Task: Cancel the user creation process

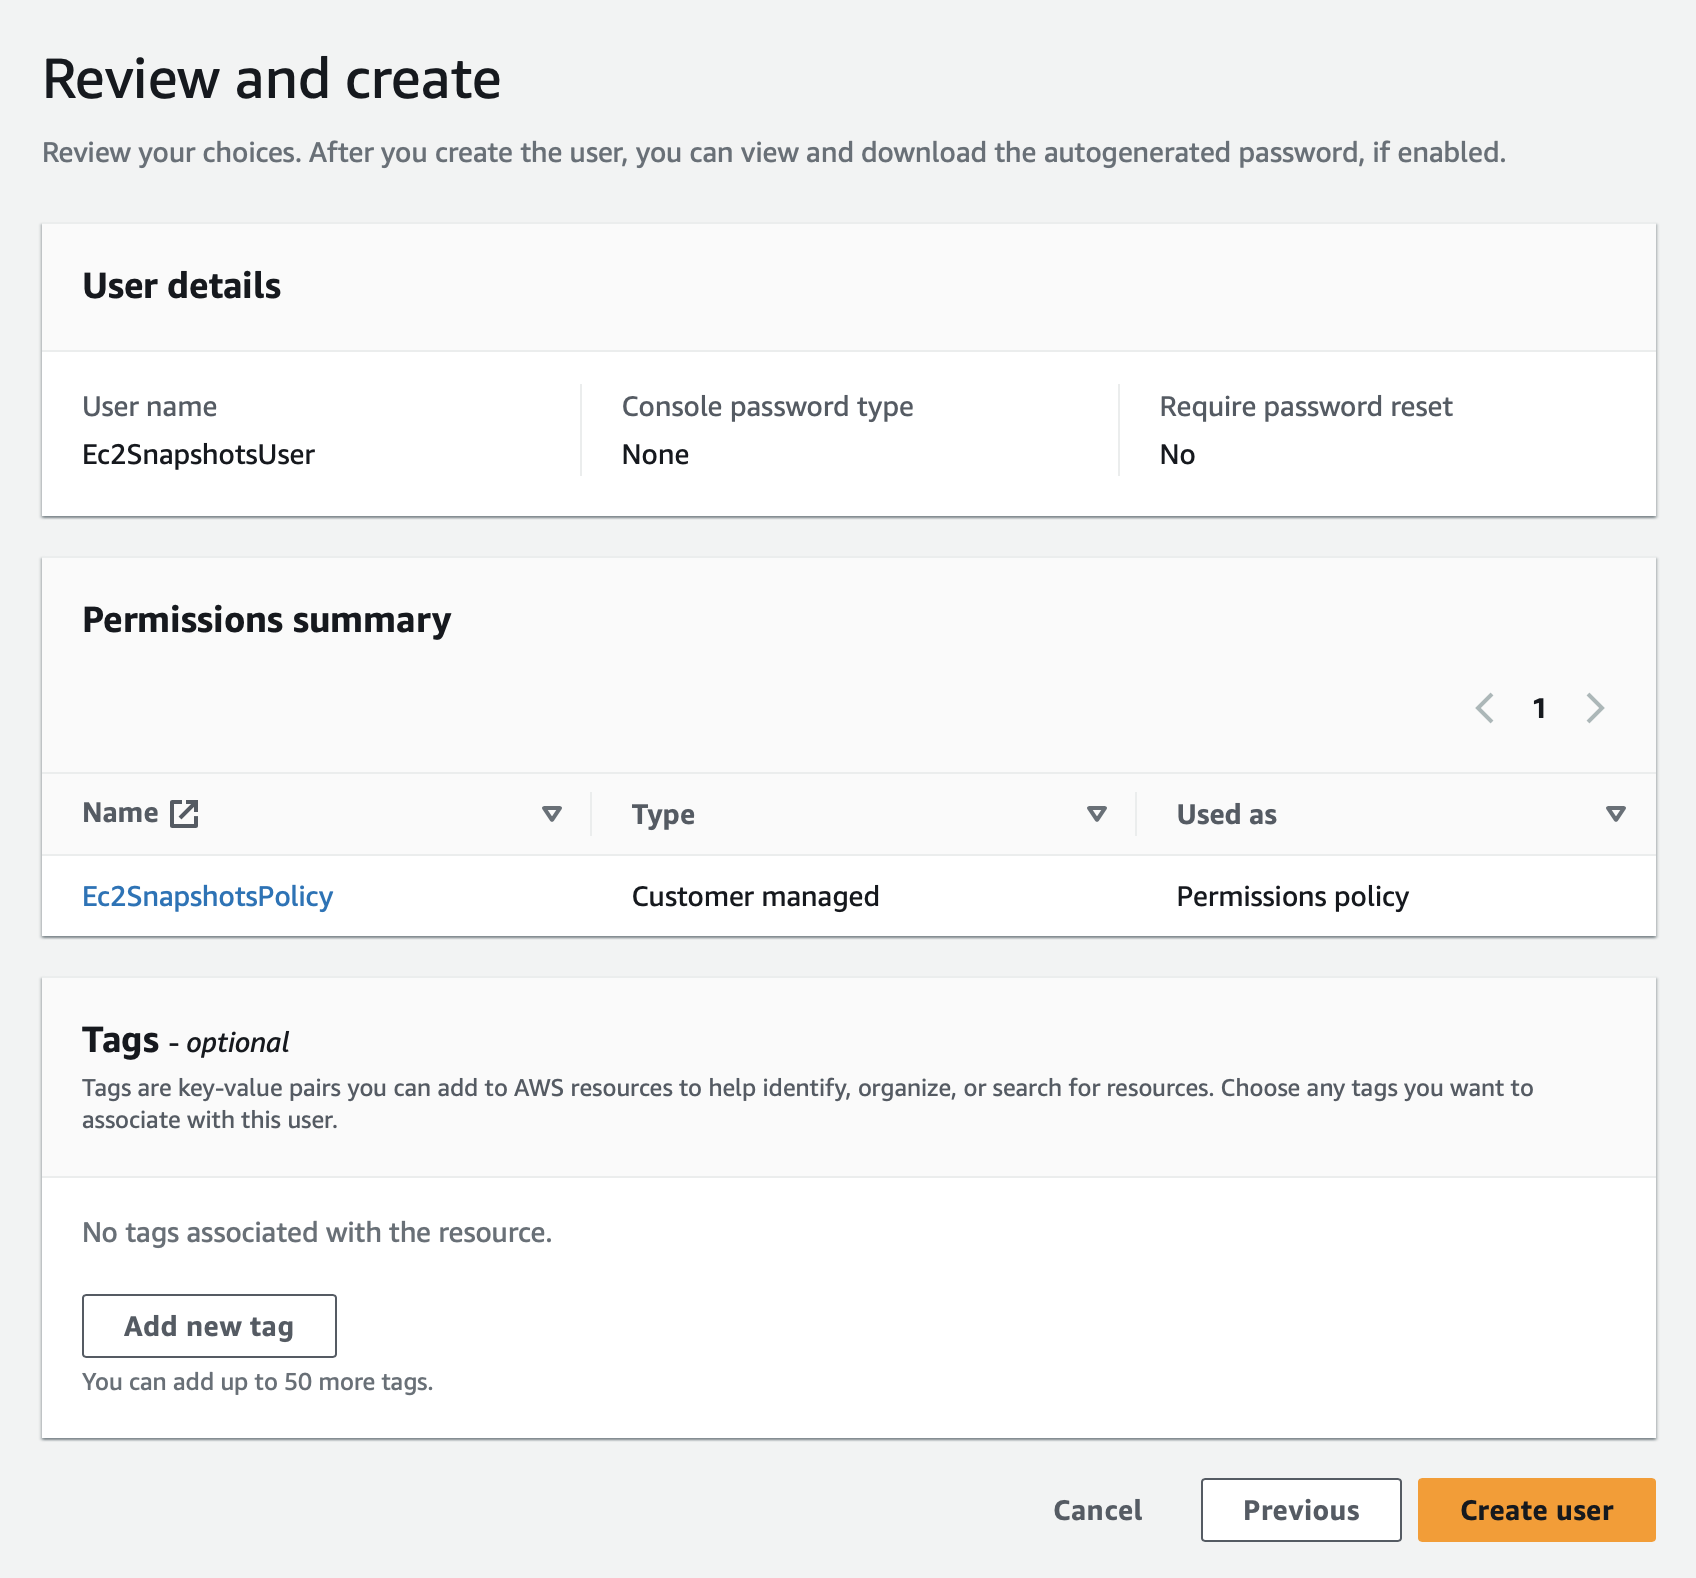Action: point(1097,1510)
